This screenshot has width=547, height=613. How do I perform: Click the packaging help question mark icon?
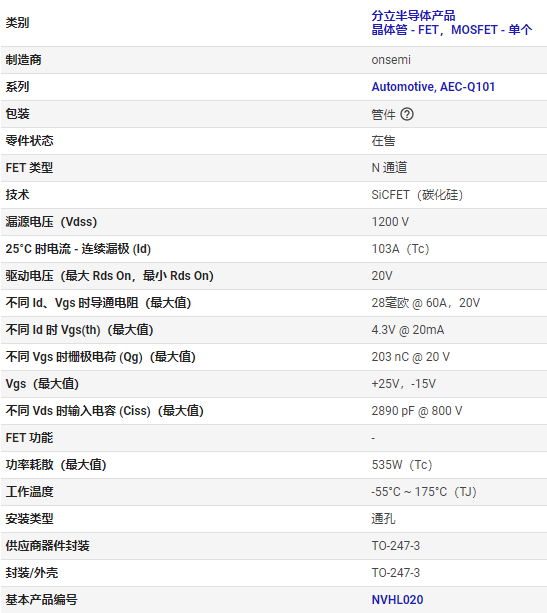407,114
